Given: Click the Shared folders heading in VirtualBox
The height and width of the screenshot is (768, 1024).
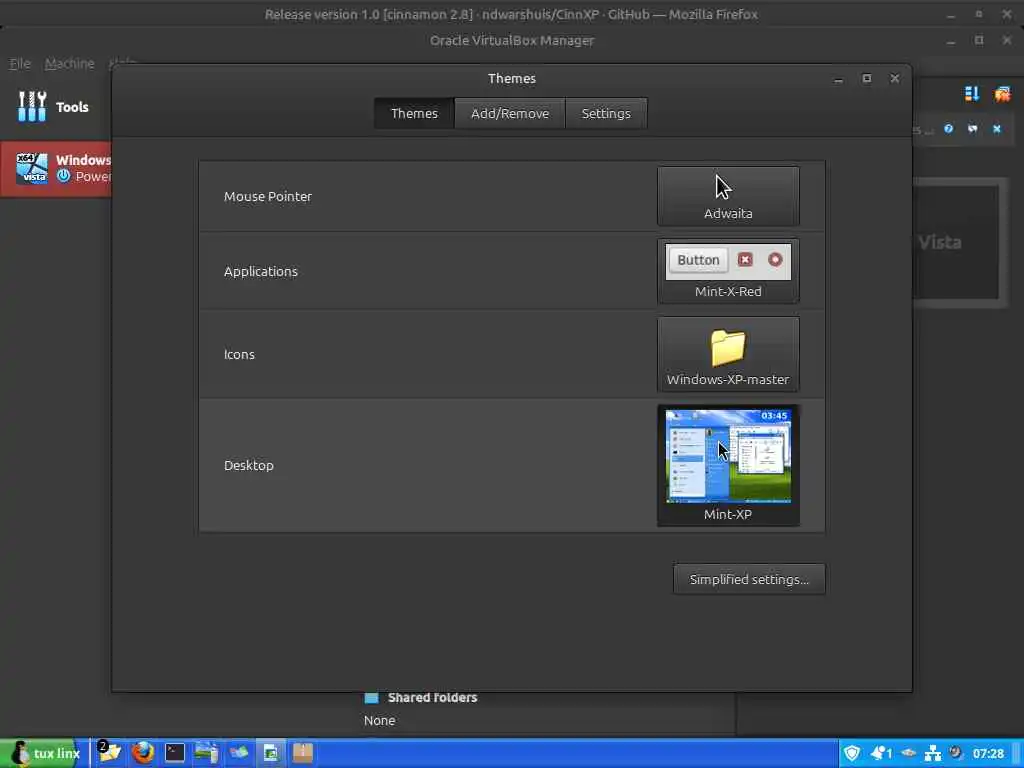Looking at the screenshot, I should coord(432,697).
